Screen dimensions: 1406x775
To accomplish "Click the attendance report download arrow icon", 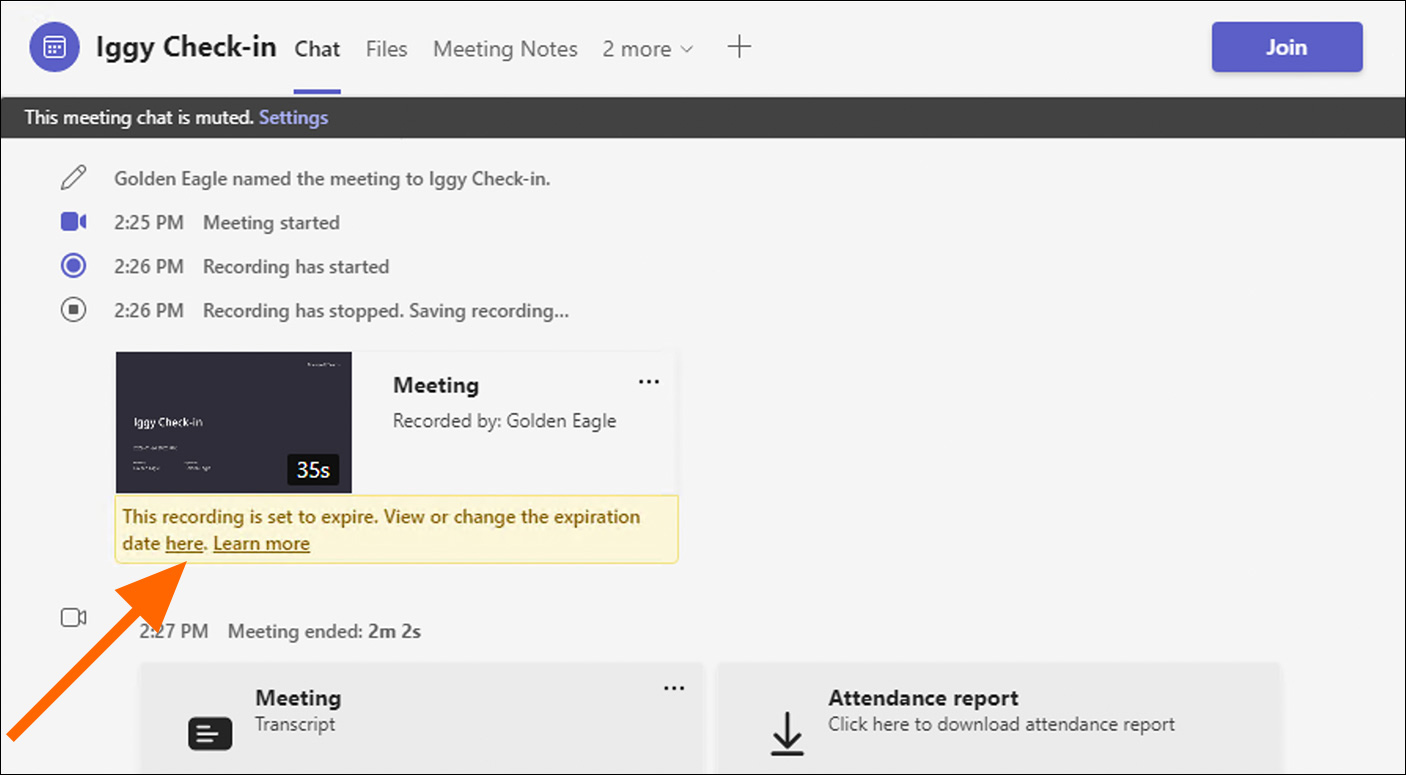I will pyautogui.click(x=787, y=733).
